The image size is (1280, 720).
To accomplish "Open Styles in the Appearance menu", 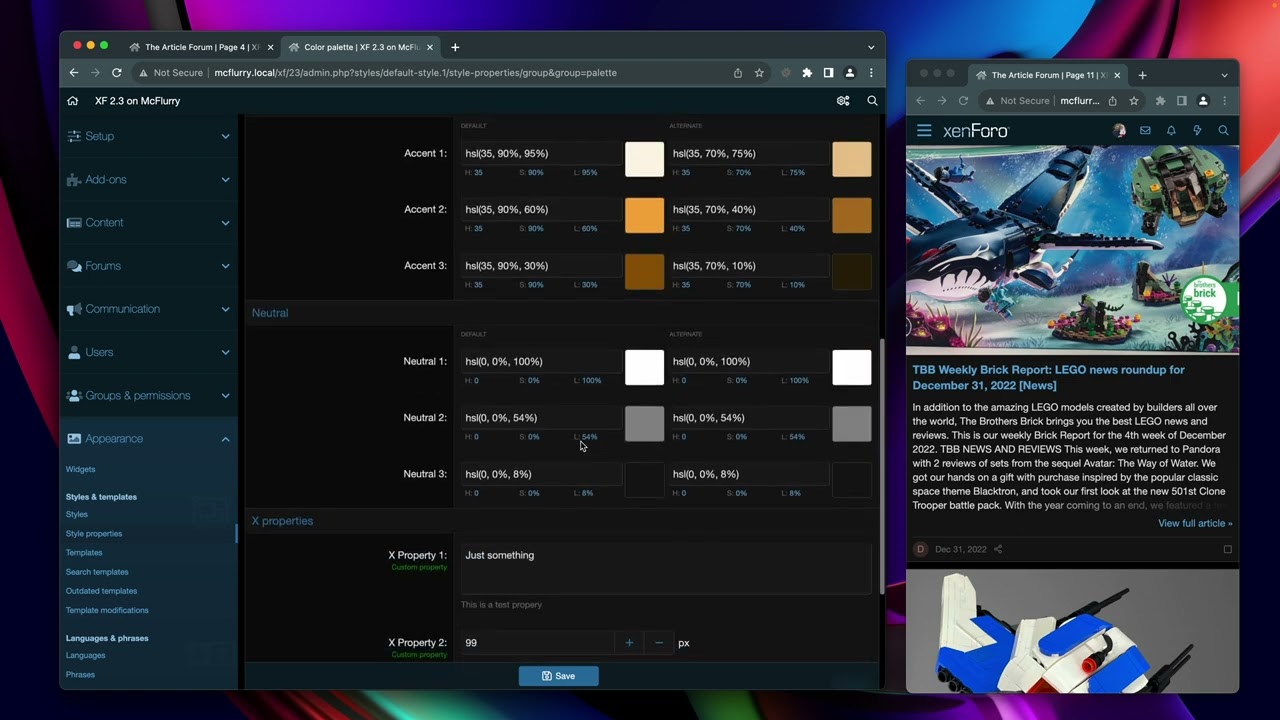I will click(77, 514).
